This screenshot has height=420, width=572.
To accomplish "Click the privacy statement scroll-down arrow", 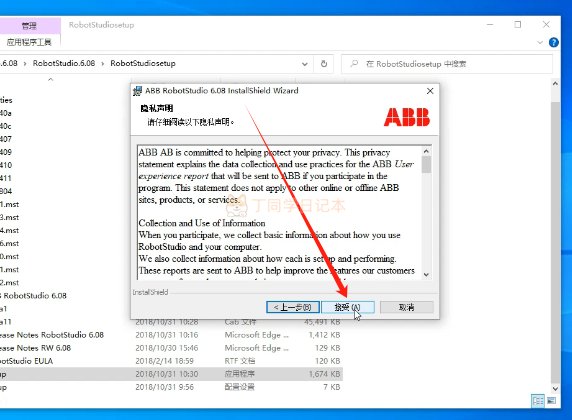I will (x=426, y=274).
